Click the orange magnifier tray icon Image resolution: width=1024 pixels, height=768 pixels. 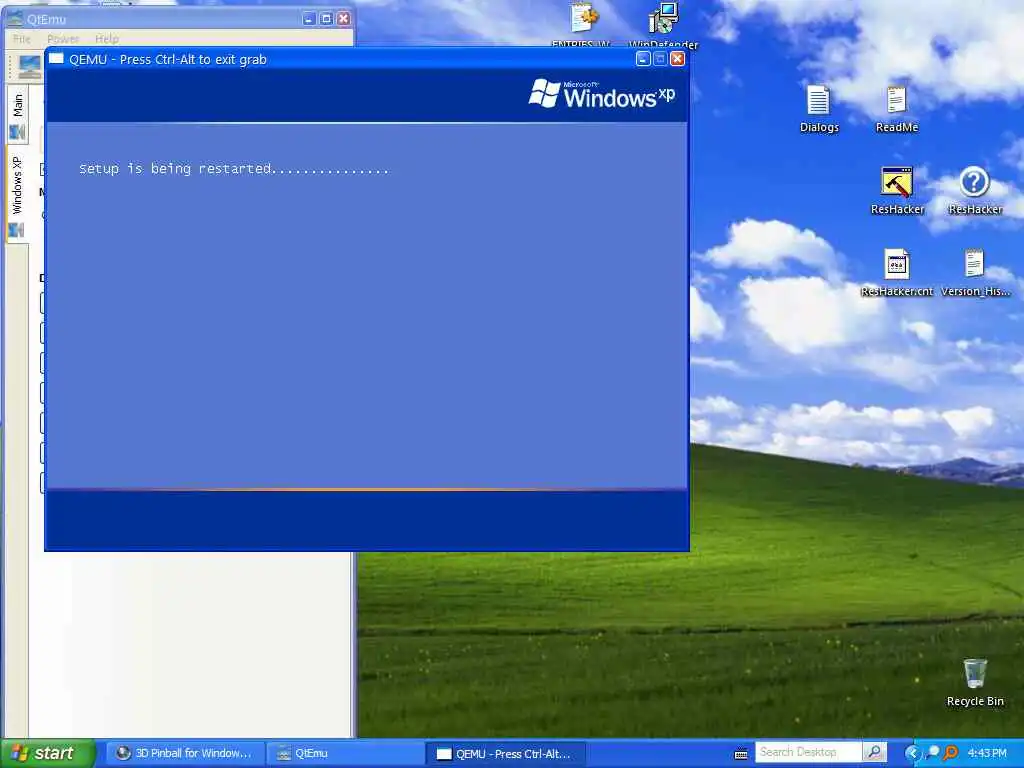pyautogui.click(x=950, y=753)
